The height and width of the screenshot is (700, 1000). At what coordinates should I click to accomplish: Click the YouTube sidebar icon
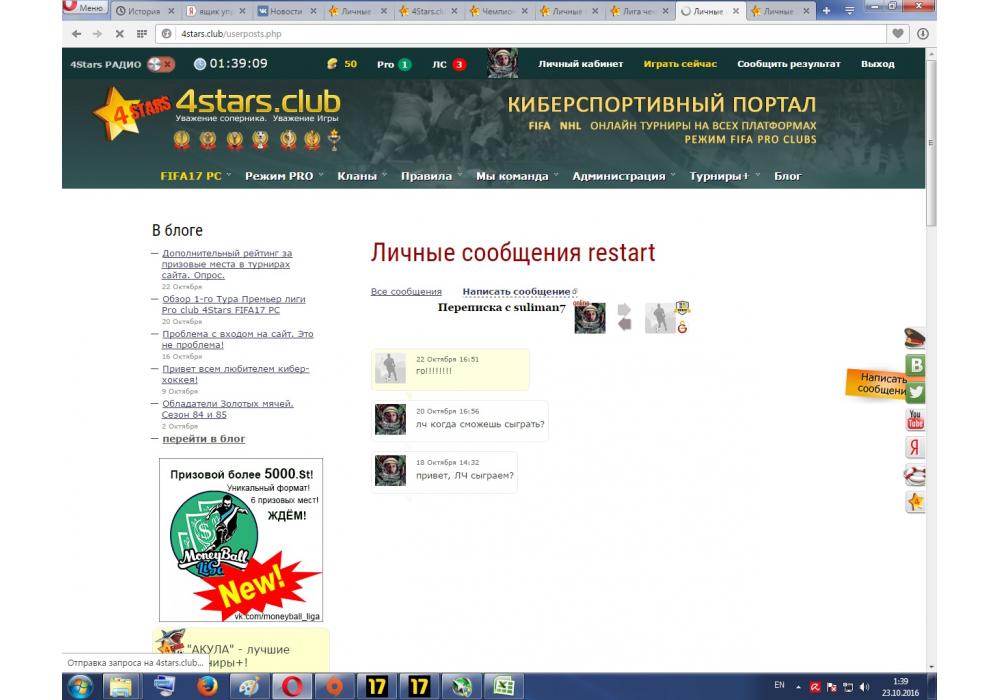click(x=914, y=420)
